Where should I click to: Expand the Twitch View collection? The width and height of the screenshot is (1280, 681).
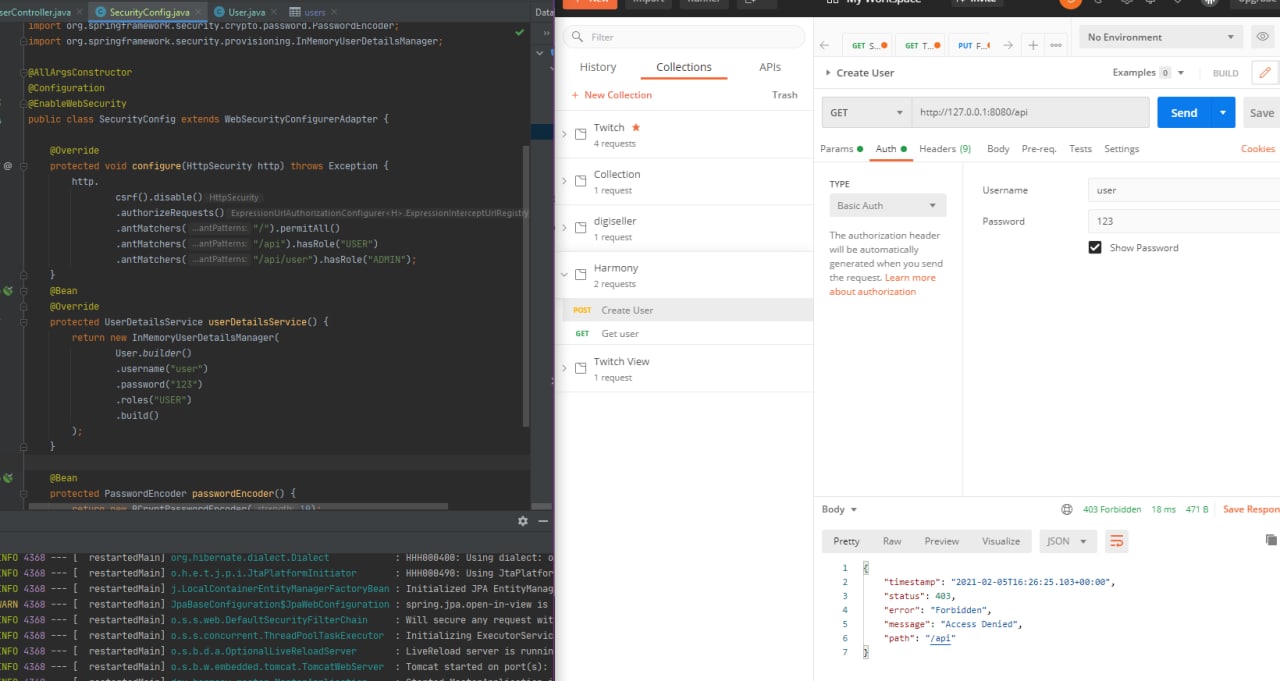(x=564, y=368)
